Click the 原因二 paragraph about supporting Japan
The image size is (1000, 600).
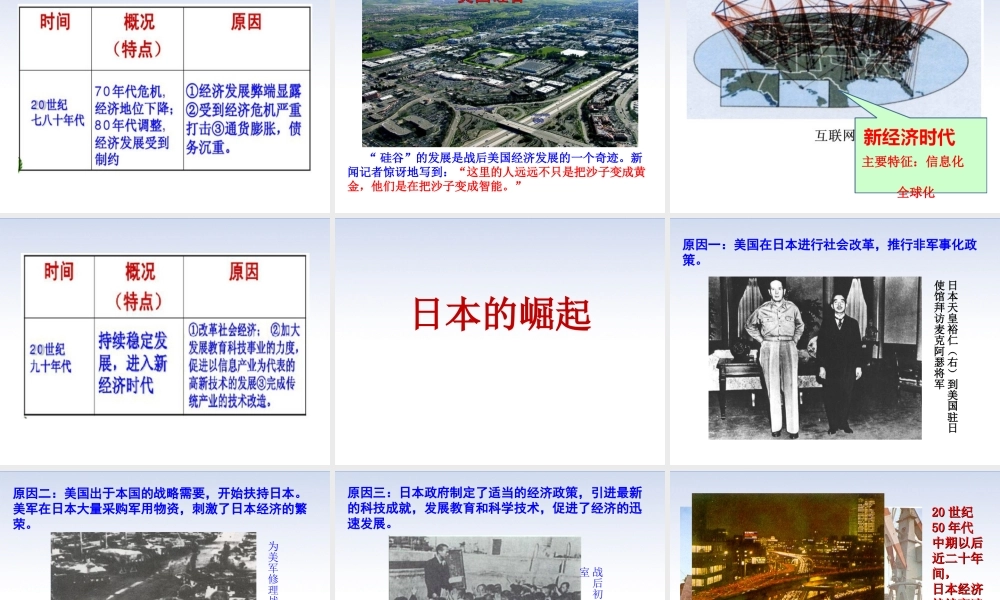(x=160, y=508)
